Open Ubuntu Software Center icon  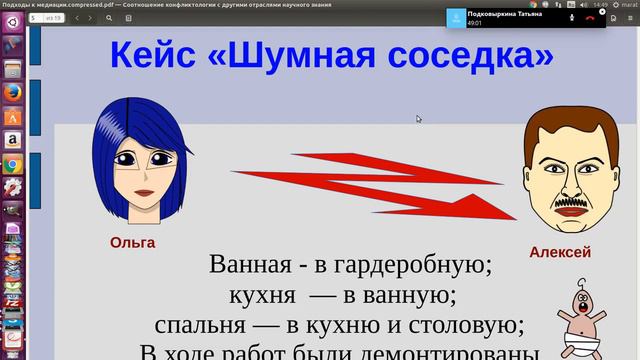(x=13, y=117)
